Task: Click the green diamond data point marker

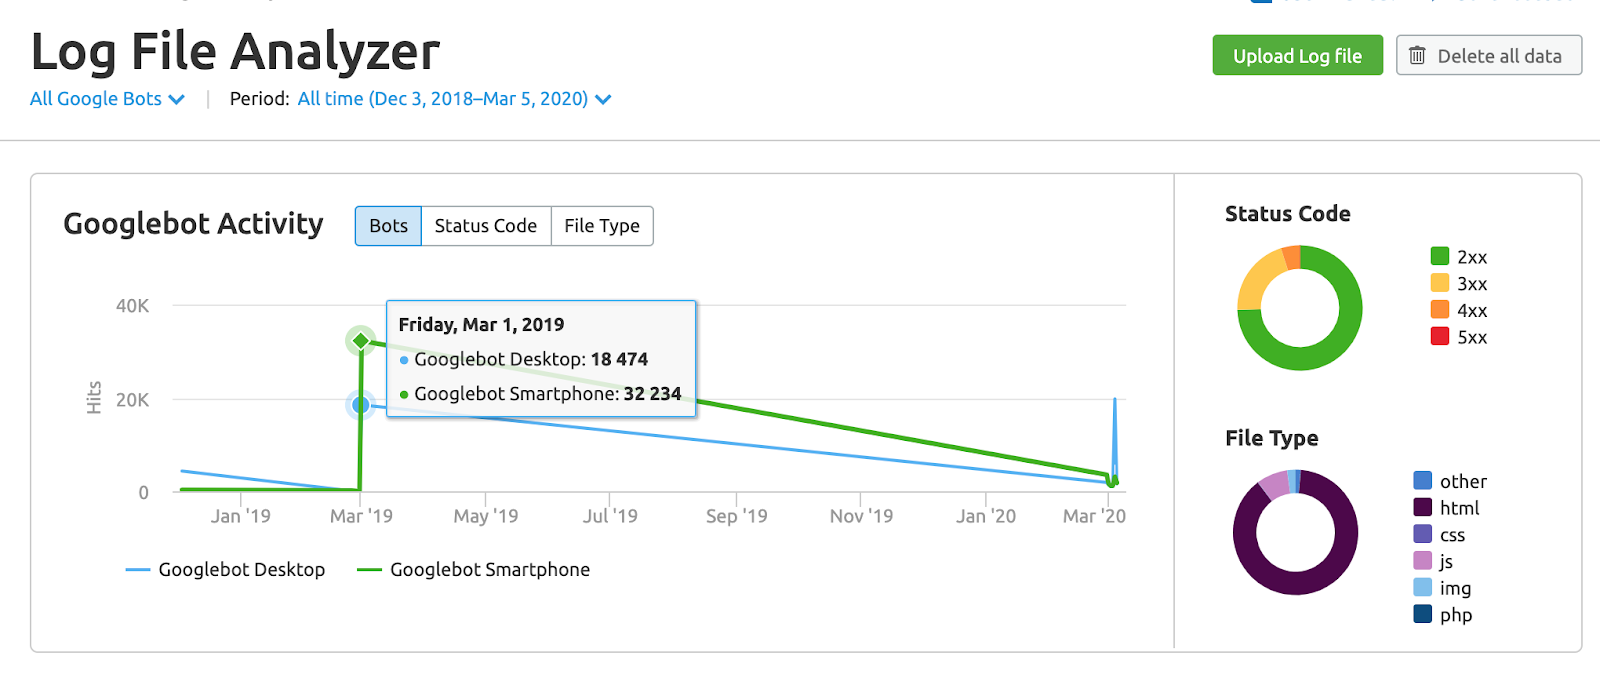Action: pos(361,341)
